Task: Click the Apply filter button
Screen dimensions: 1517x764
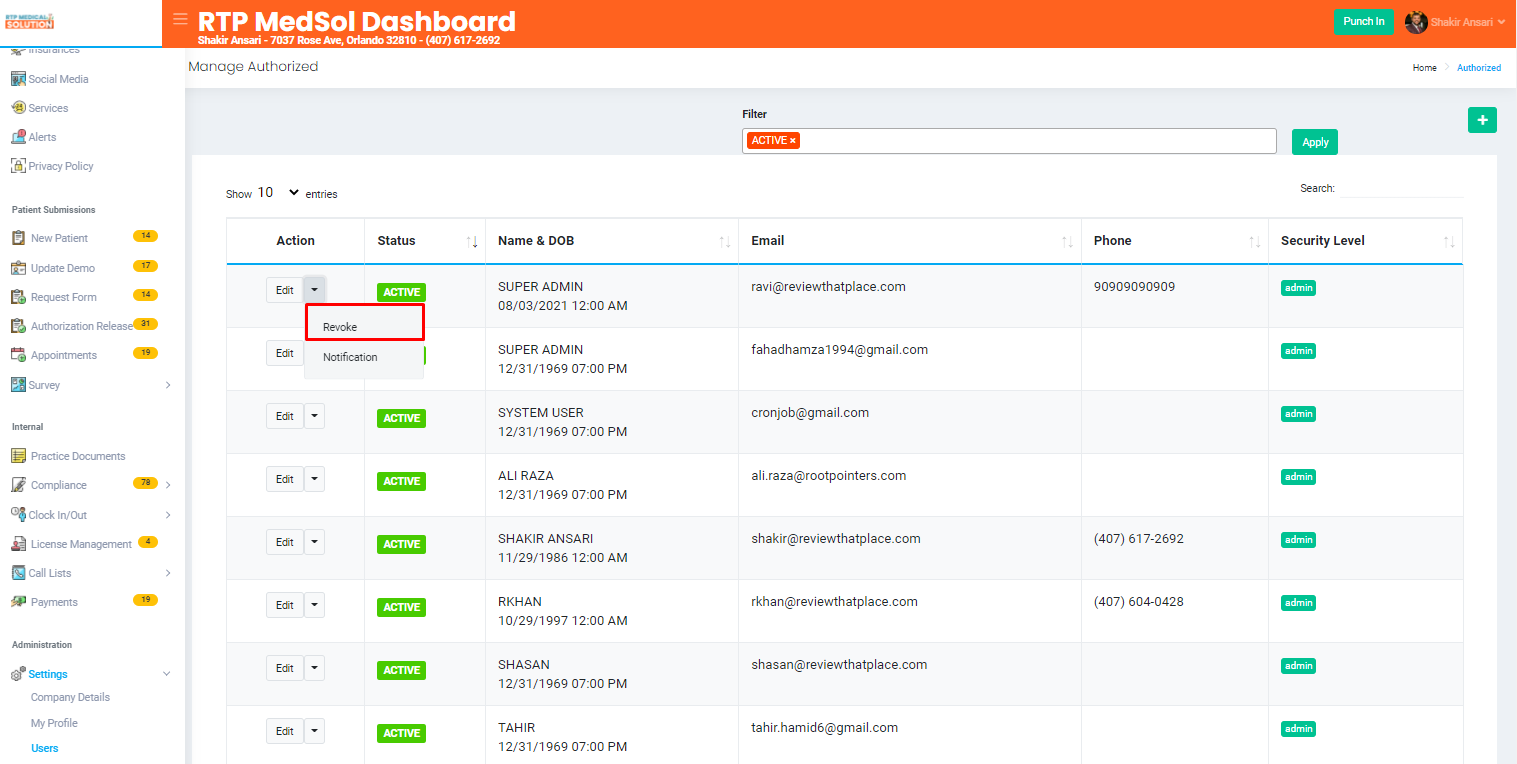Action: (1315, 142)
